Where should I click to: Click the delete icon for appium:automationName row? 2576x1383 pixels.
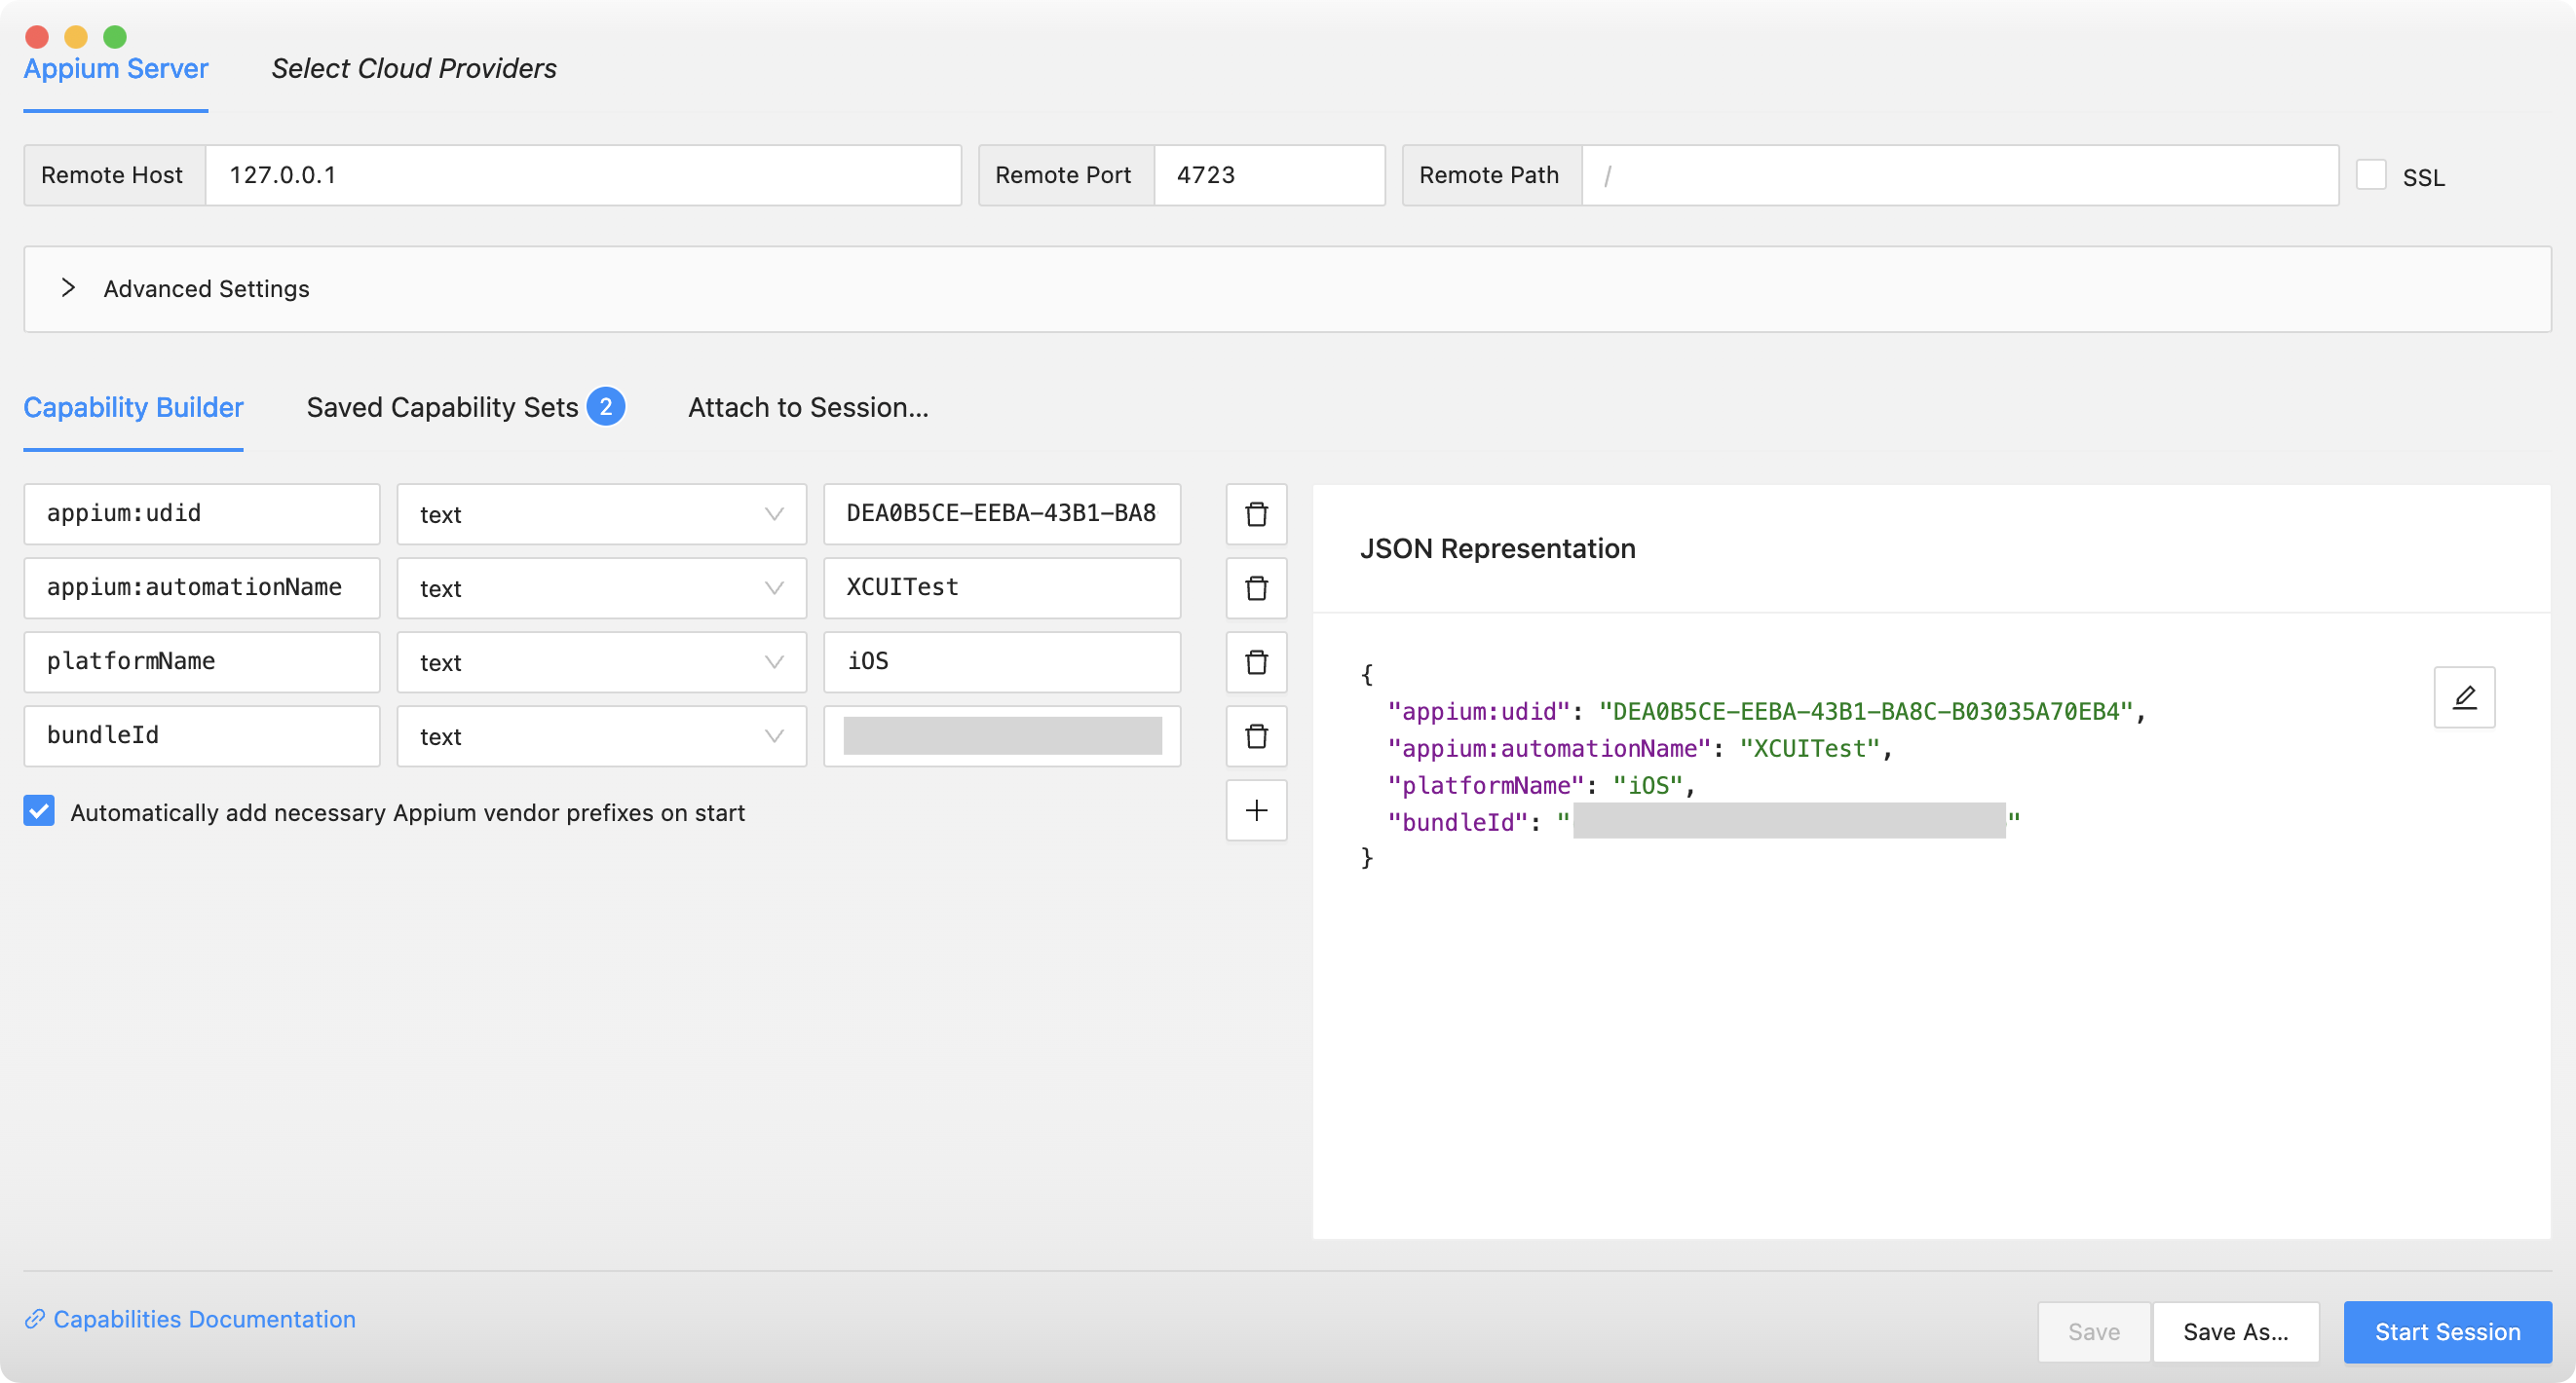point(1258,586)
